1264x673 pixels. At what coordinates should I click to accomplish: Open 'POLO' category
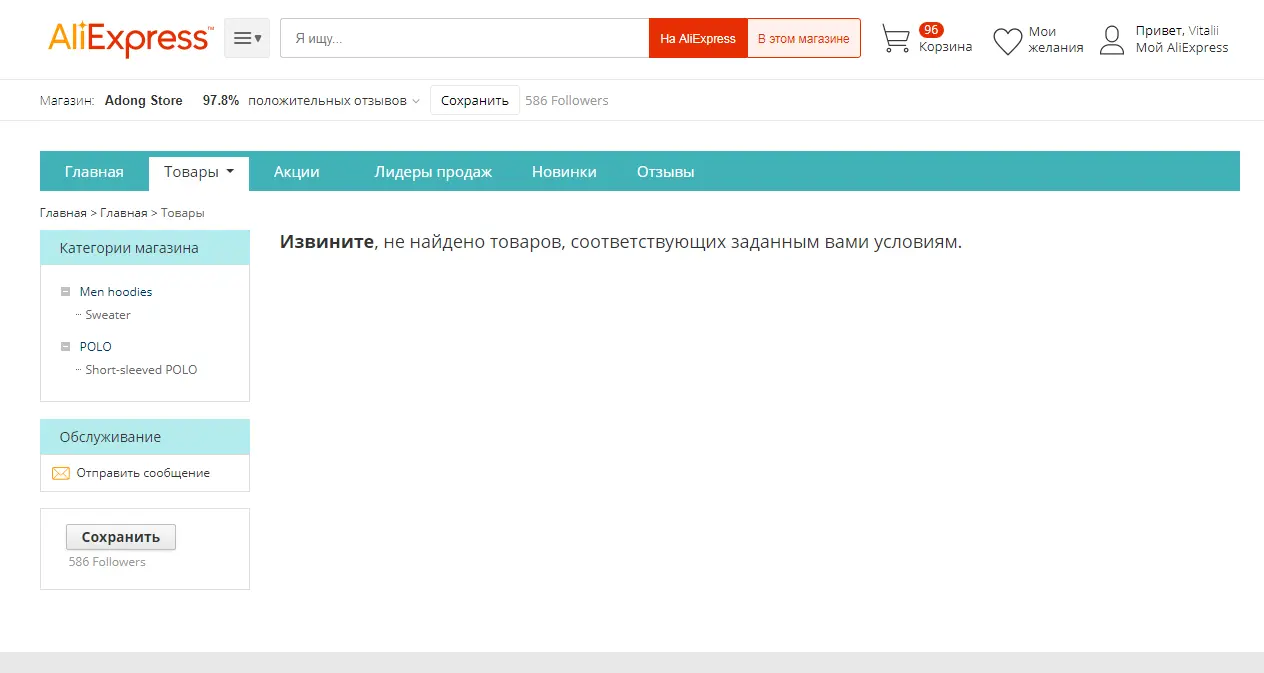pyautogui.click(x=96, y=347)
